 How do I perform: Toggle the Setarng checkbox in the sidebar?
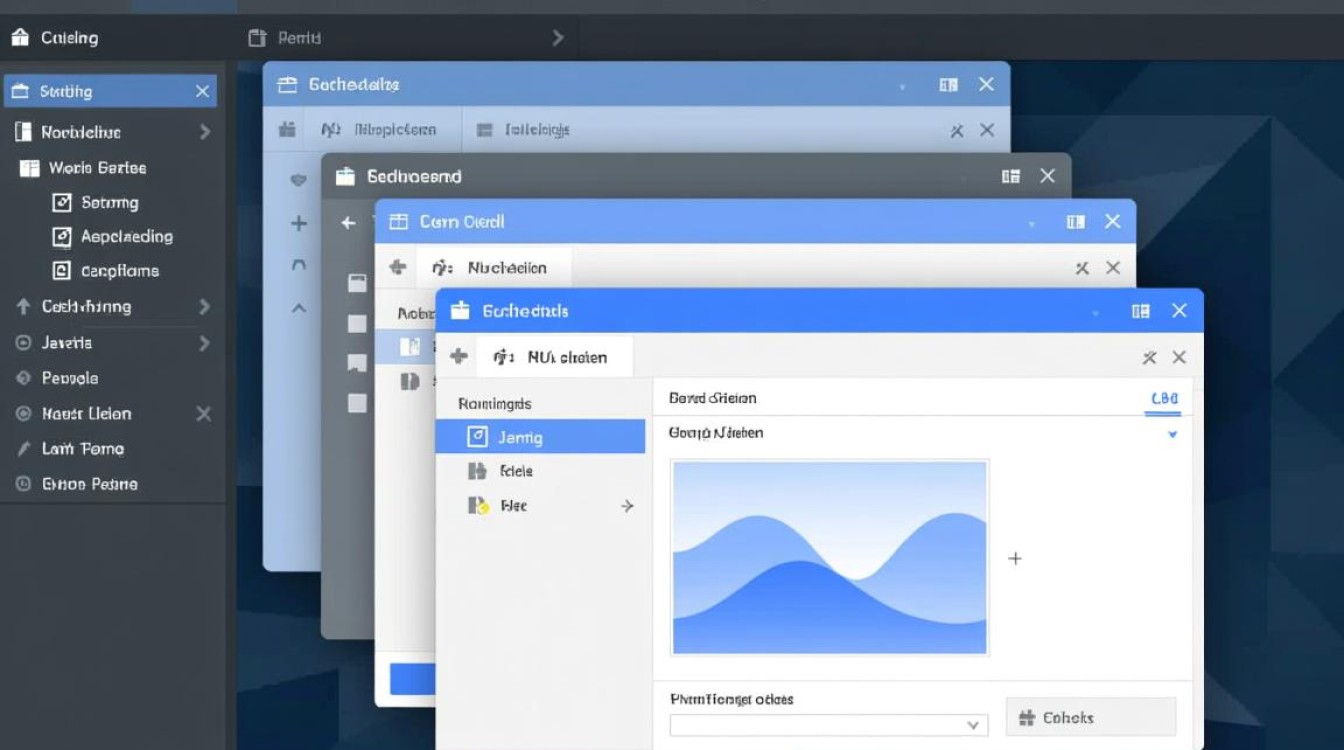coord(62,202)
